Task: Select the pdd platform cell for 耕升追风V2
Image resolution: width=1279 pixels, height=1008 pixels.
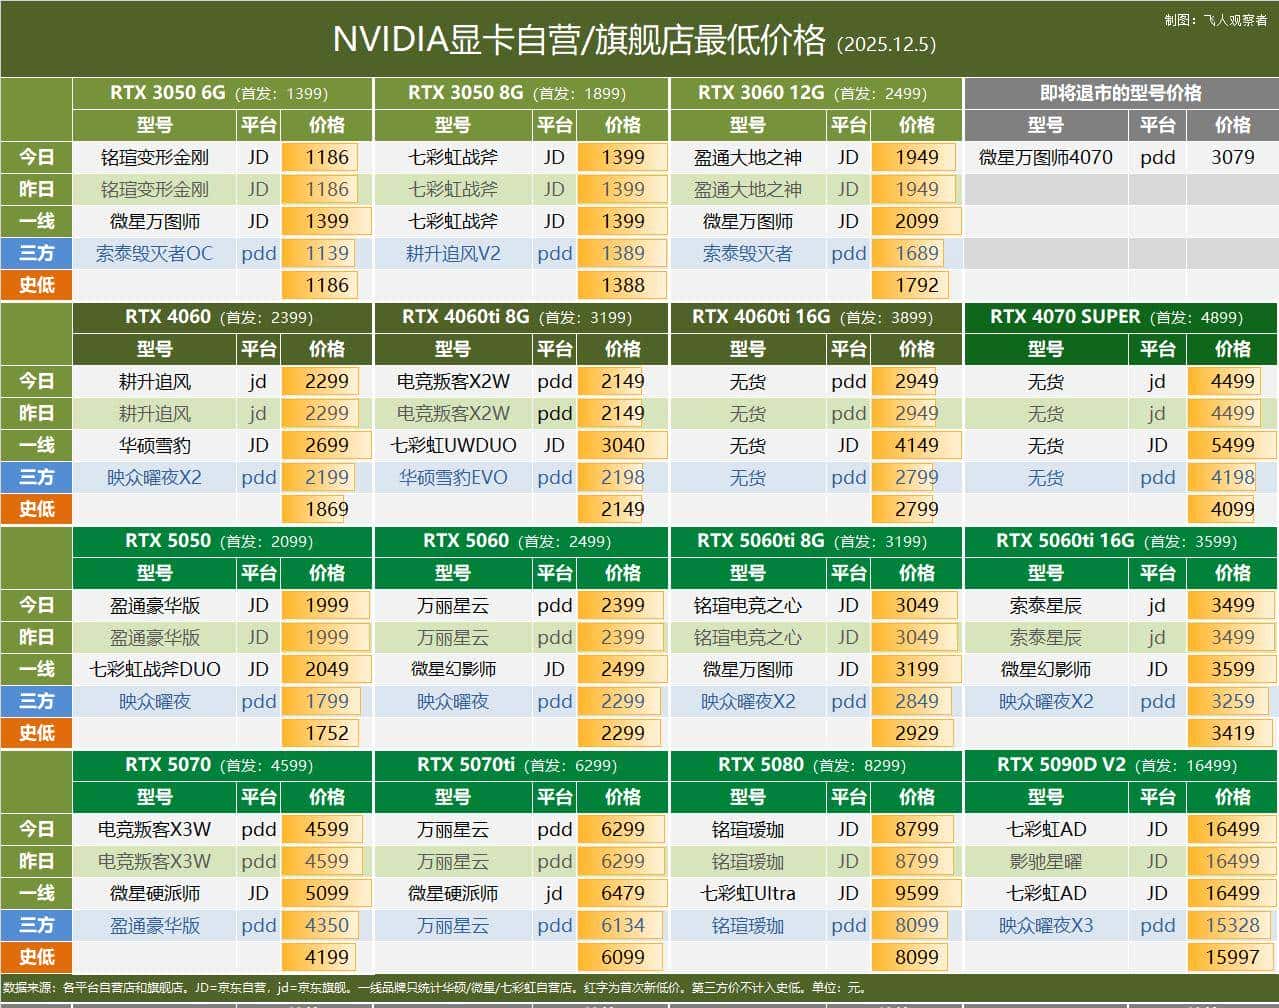Action: (554, 253)
